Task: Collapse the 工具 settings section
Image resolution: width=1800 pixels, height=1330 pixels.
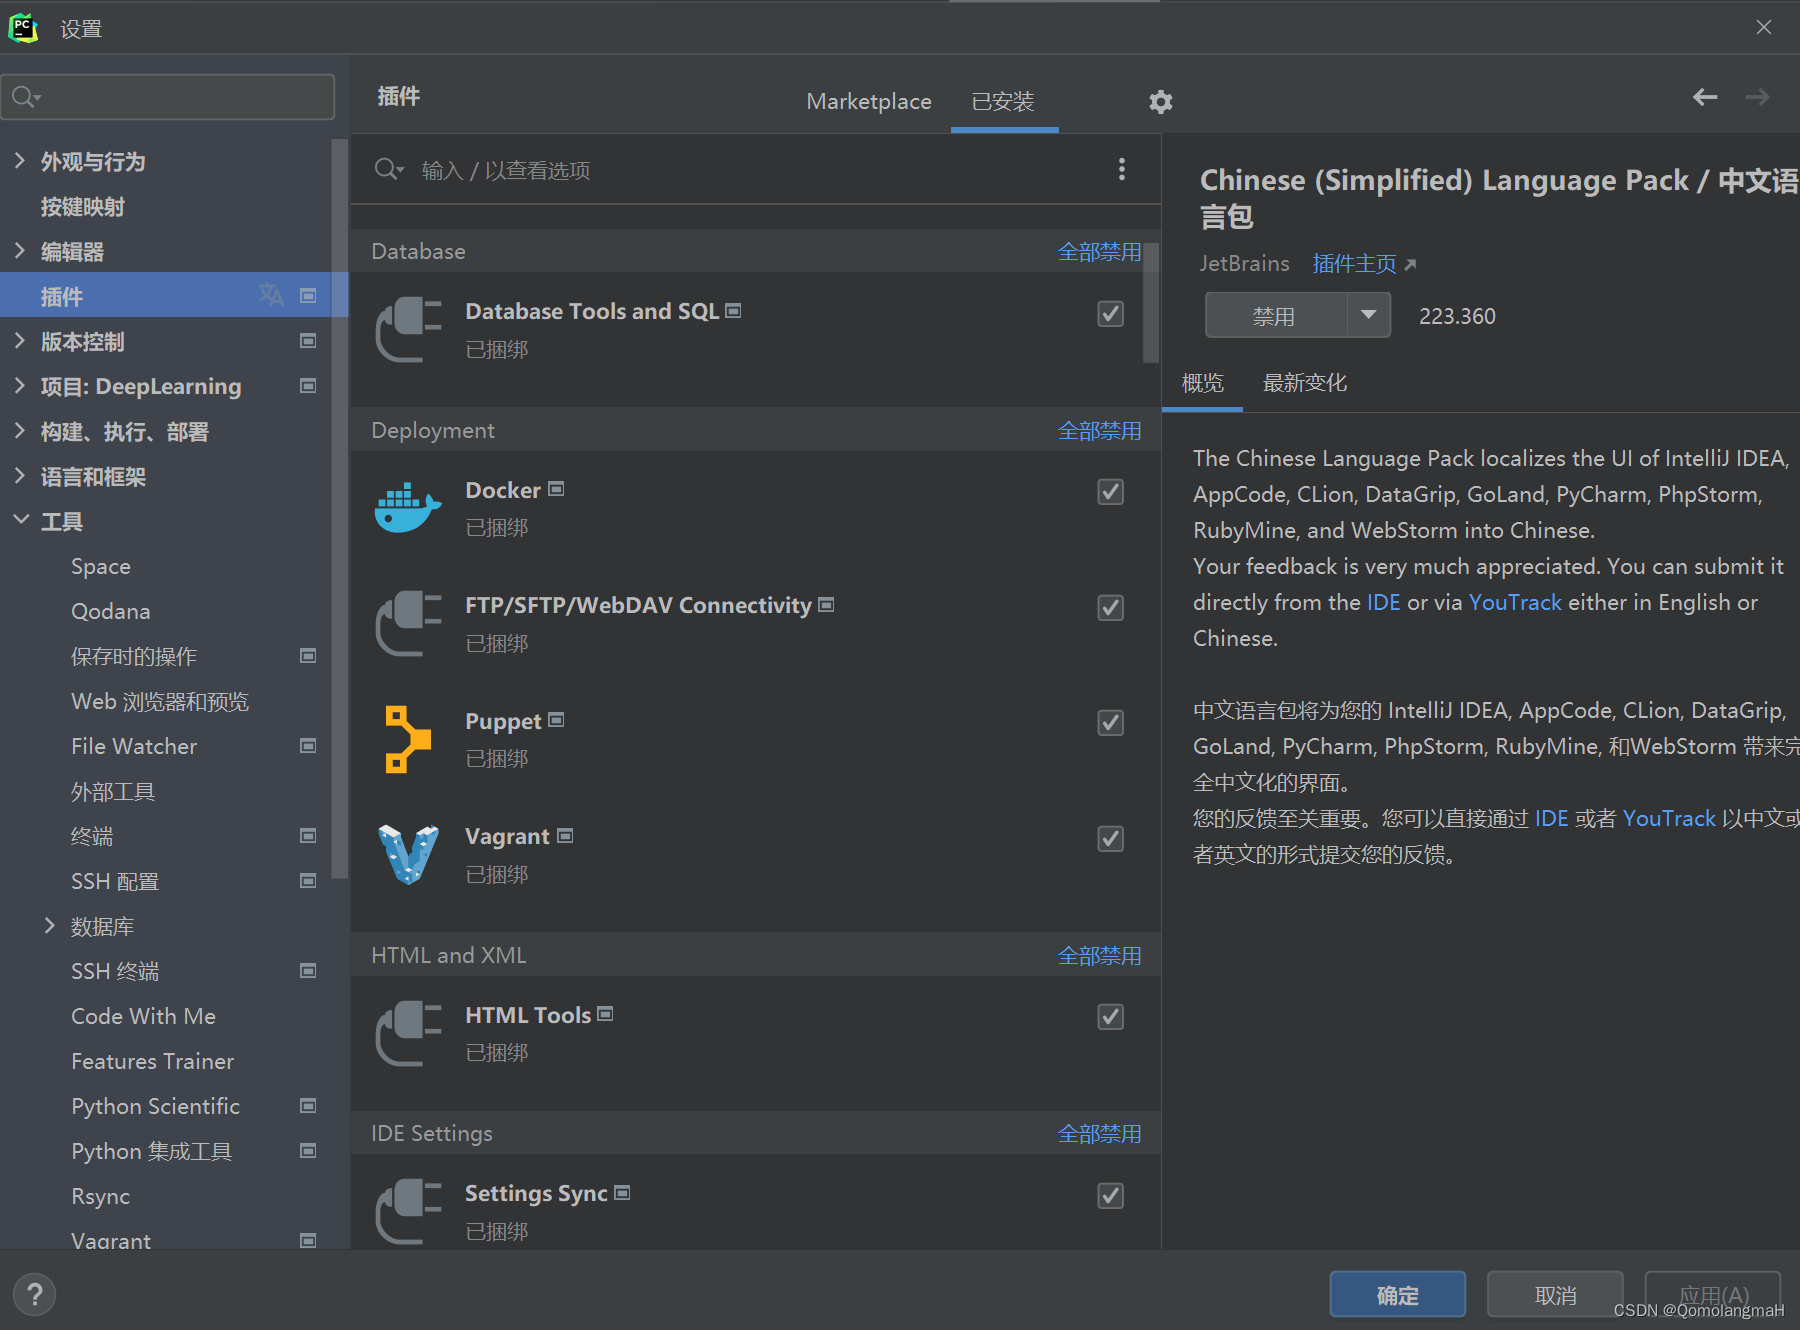Action: pyautogui.click(x=20, y=520)
